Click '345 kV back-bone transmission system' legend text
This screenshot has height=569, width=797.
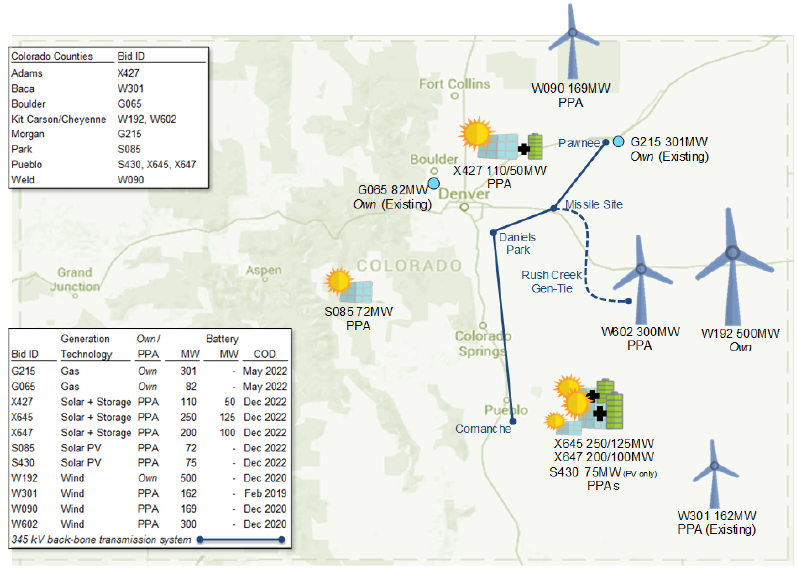pyautogui.click(x=101, y=540)
